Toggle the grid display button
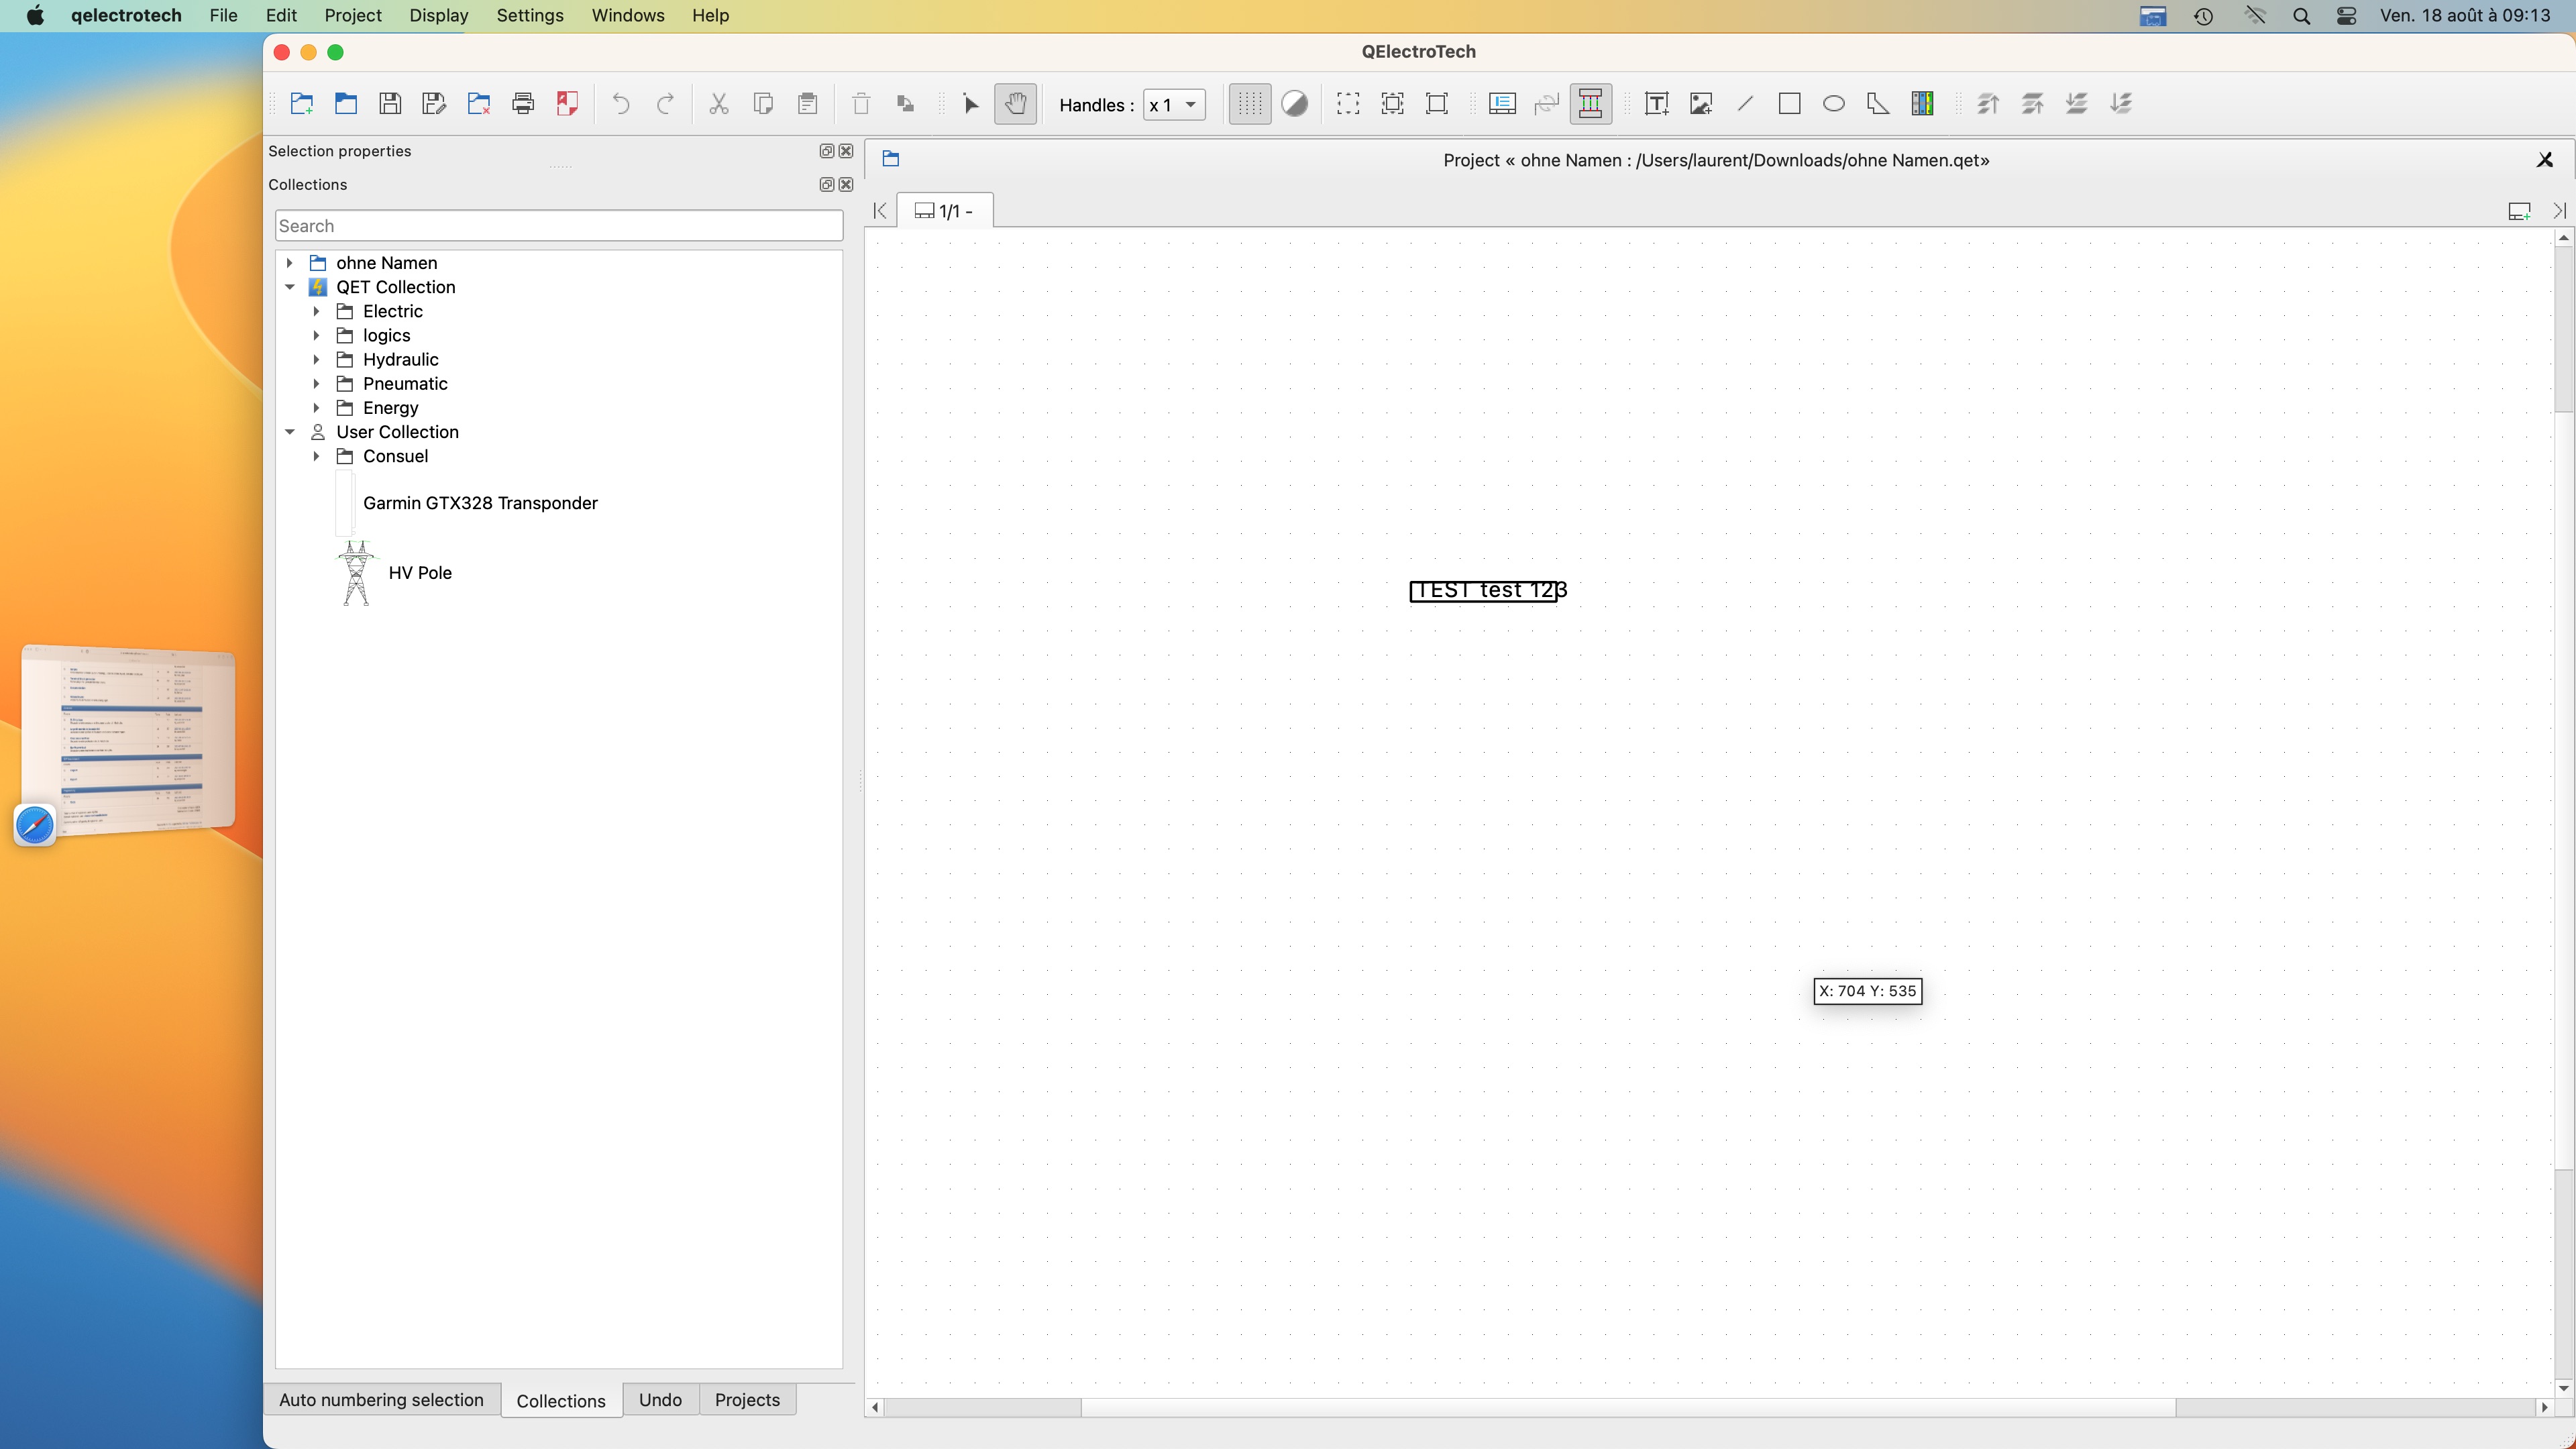The image size is (2576, 1449). [x=1249, y=104]
